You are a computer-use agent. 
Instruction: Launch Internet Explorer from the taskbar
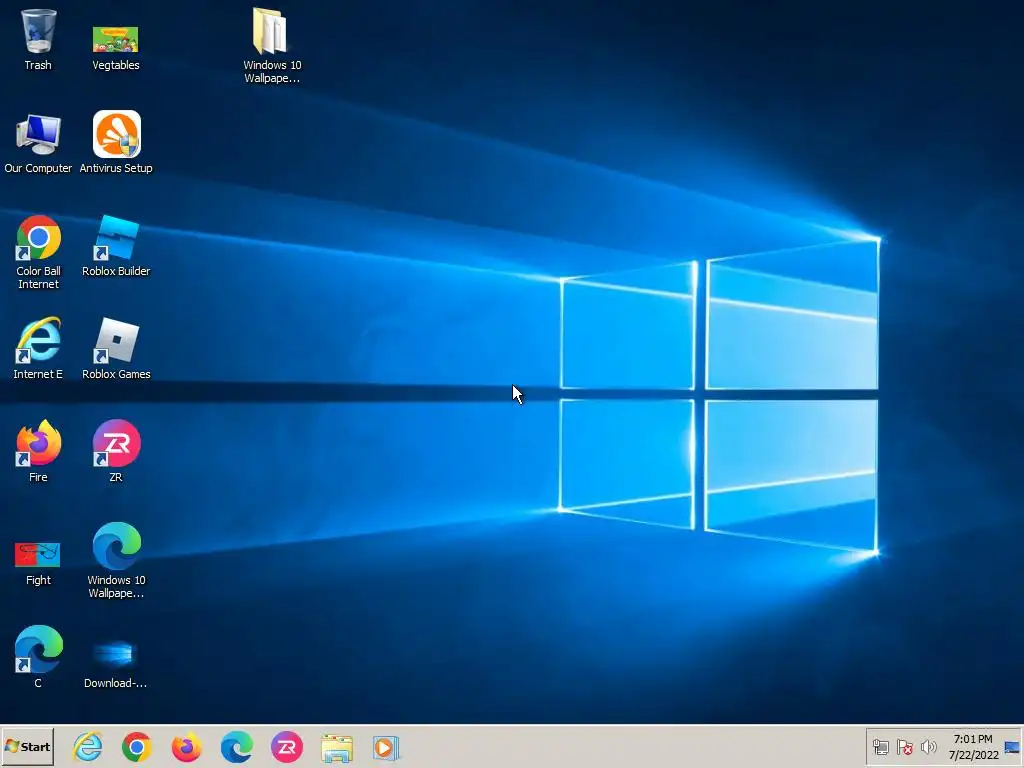click(x=88, y=747)
